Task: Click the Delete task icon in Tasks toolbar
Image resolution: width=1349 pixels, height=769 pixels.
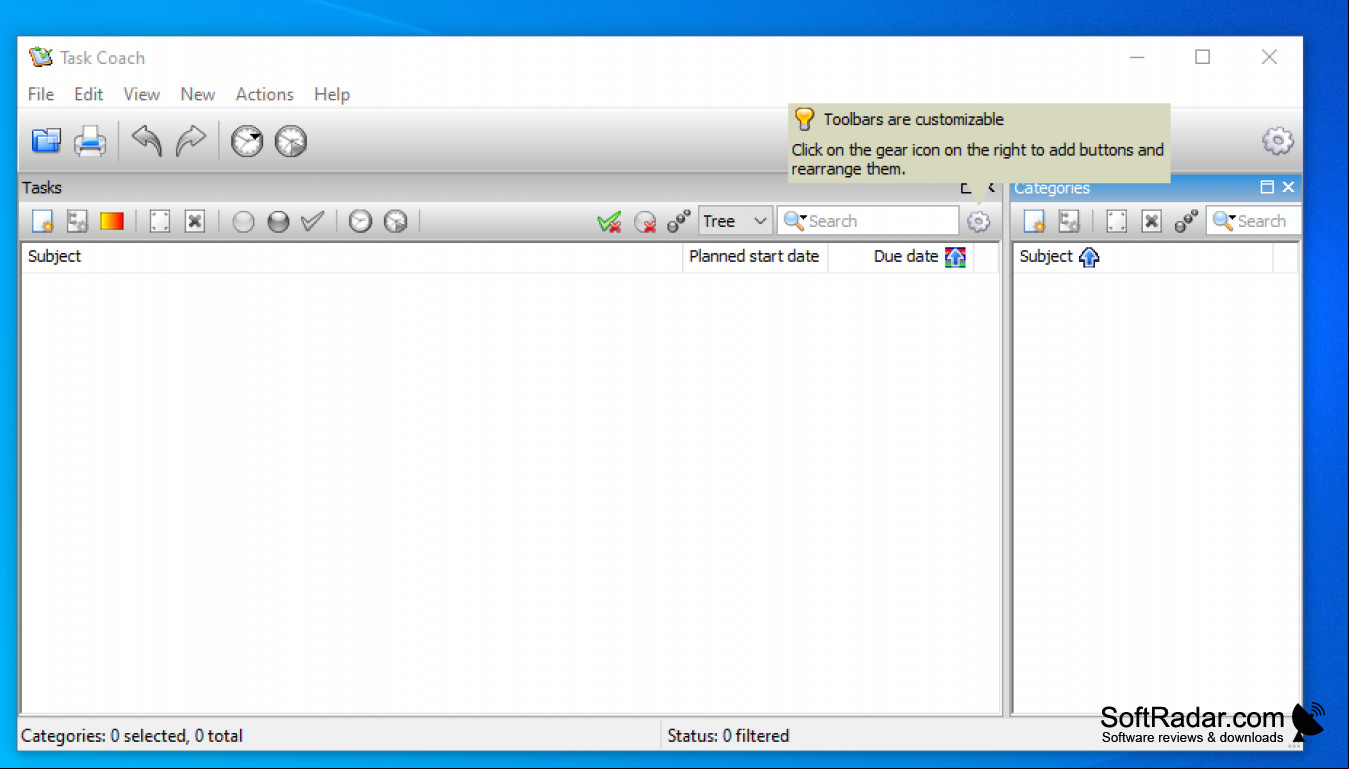Action: (195, 221)
